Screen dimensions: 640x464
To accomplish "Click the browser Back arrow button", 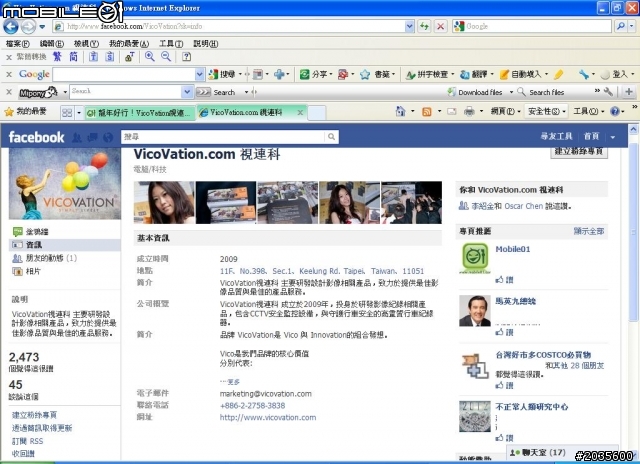I will pos(11,27).
